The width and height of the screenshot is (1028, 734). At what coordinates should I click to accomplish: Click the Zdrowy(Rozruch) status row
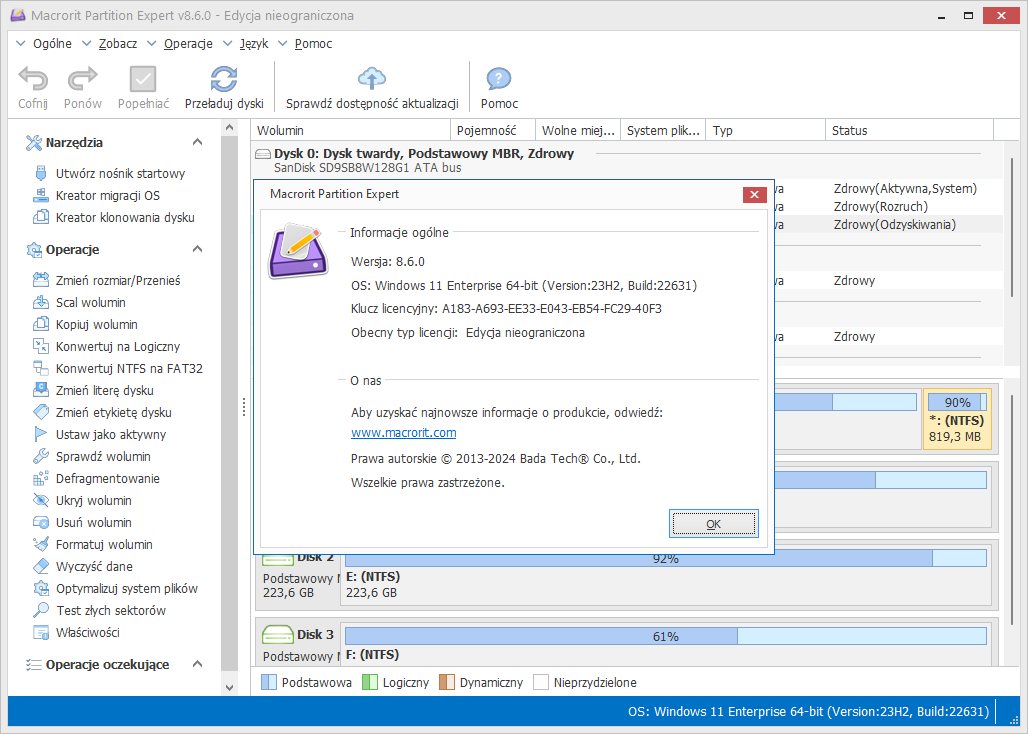(x=880, y=206)
